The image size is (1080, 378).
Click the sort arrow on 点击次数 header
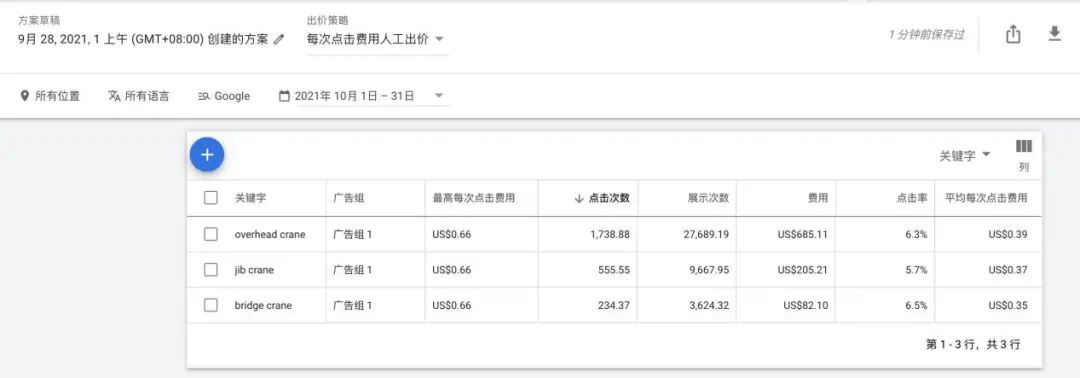(579, 198)
